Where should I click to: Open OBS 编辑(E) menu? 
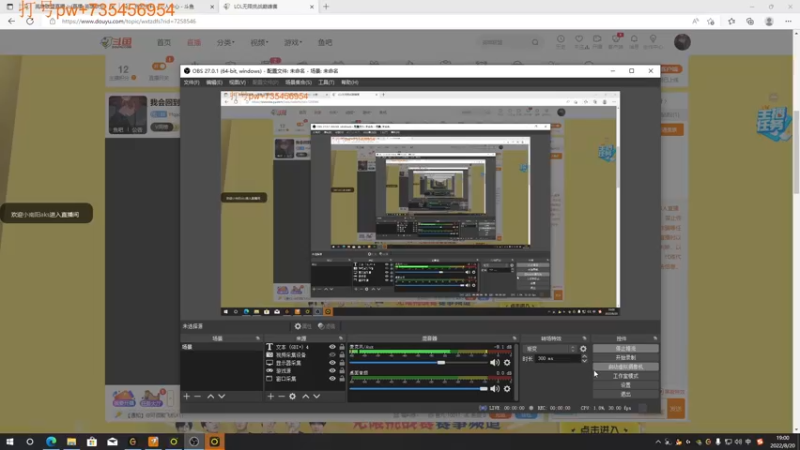pos(214,82)
